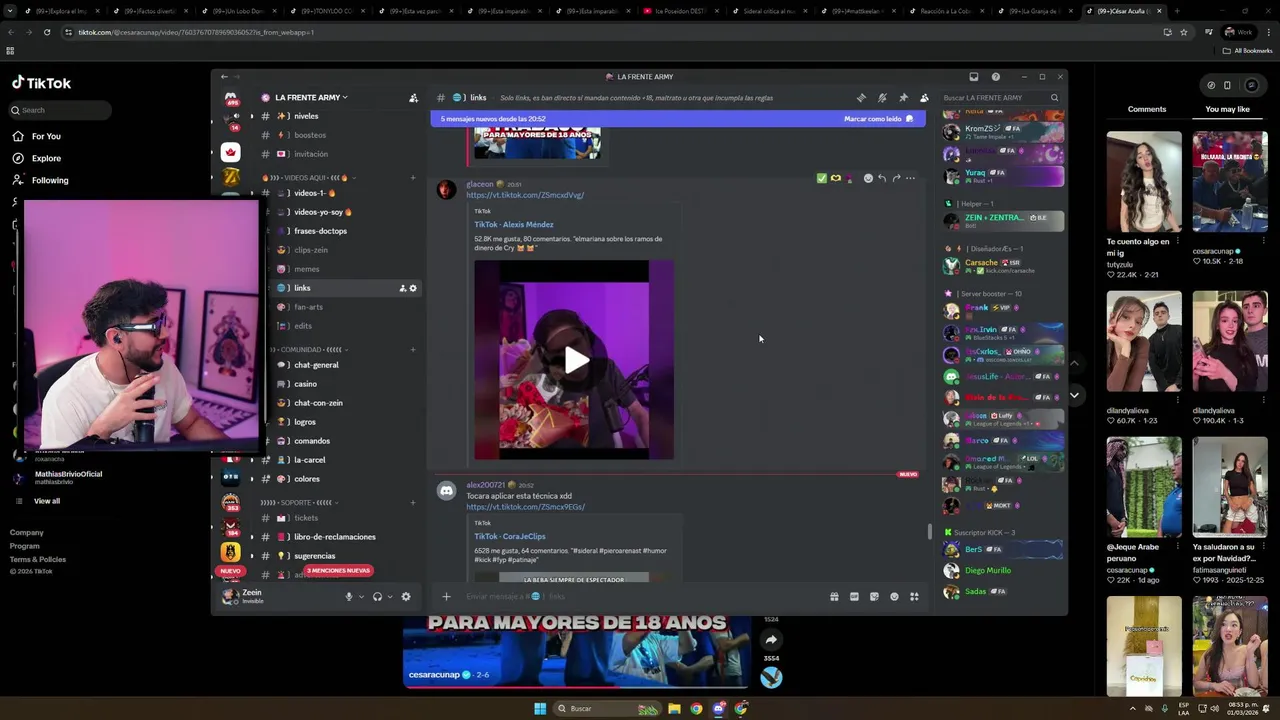
Task: Click the Windows Start button
Action: pos(540,709)
